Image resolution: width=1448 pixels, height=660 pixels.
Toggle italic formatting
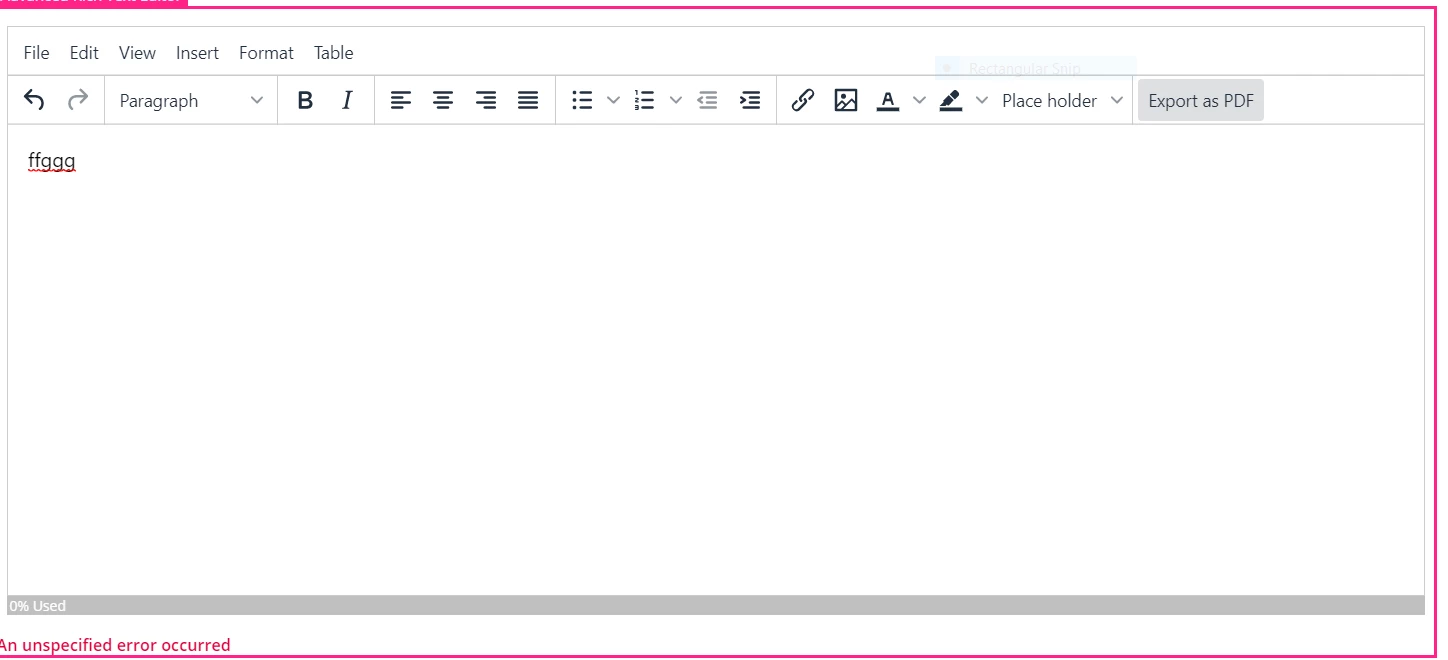[x=347, y=100]
